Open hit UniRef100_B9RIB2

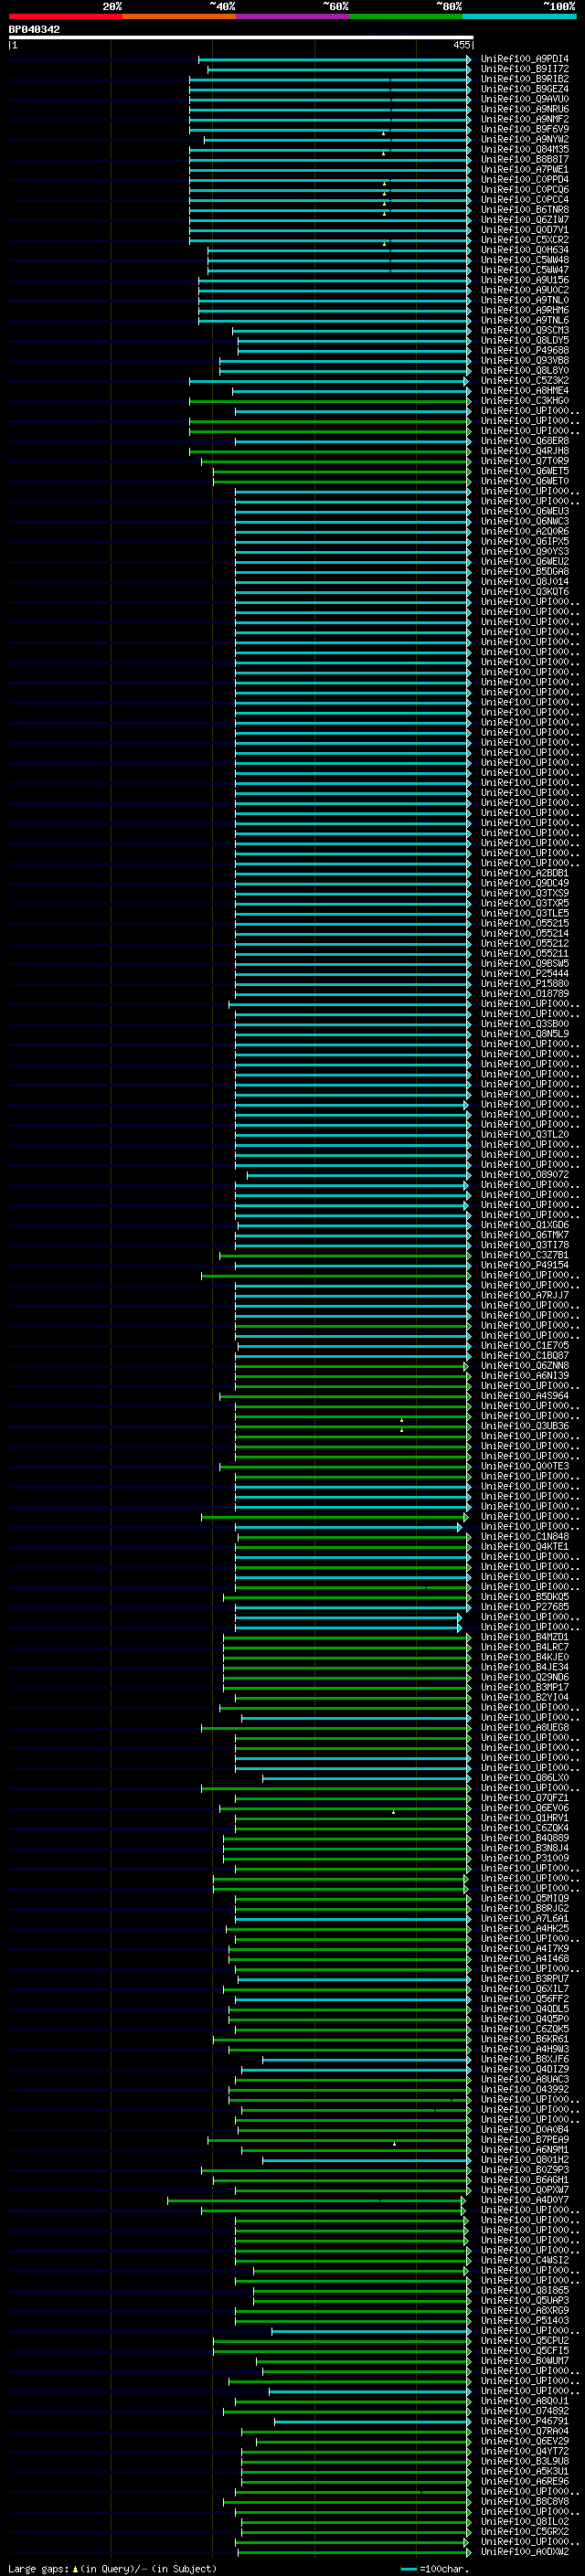[x=525, y=79]
